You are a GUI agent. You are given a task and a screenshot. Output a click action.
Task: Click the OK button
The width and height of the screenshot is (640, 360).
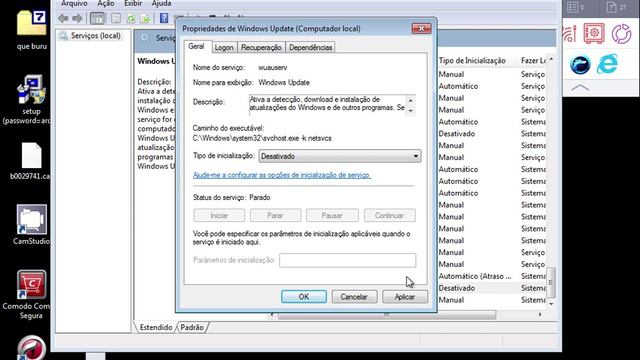pos(304,297)
